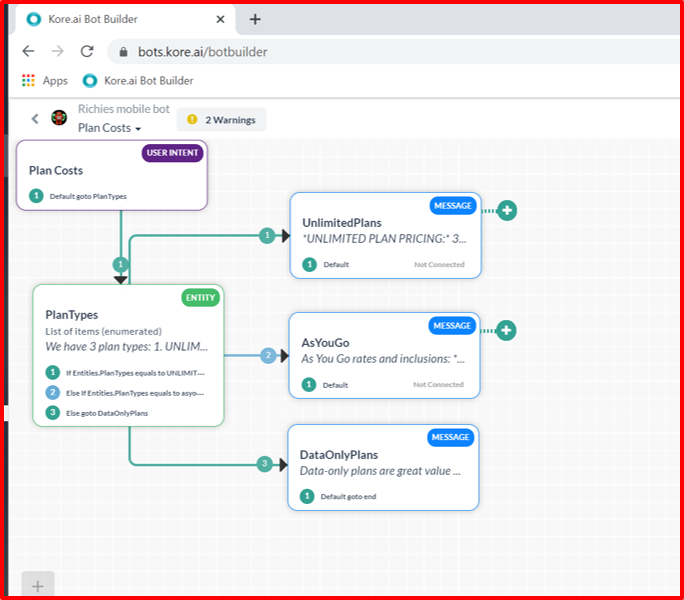Viewport: 684px width, 600px height.
Task: Click the browser forward arrow
Action: pos(58,51)
